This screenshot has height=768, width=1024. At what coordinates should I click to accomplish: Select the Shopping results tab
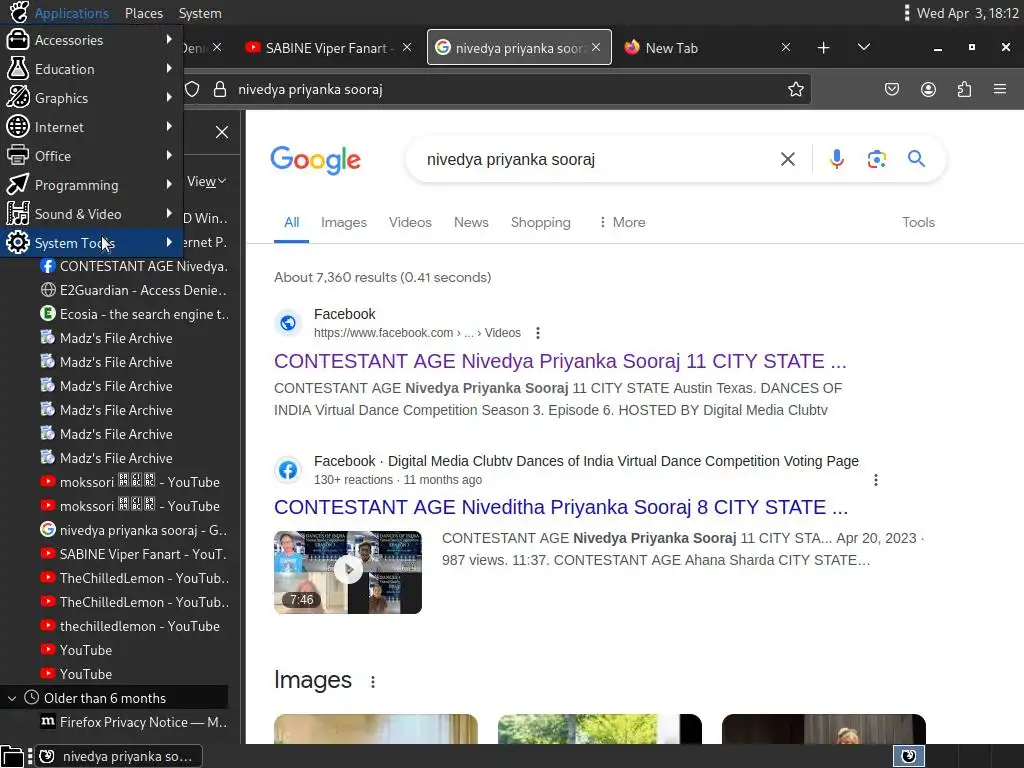tap(541, 223)
